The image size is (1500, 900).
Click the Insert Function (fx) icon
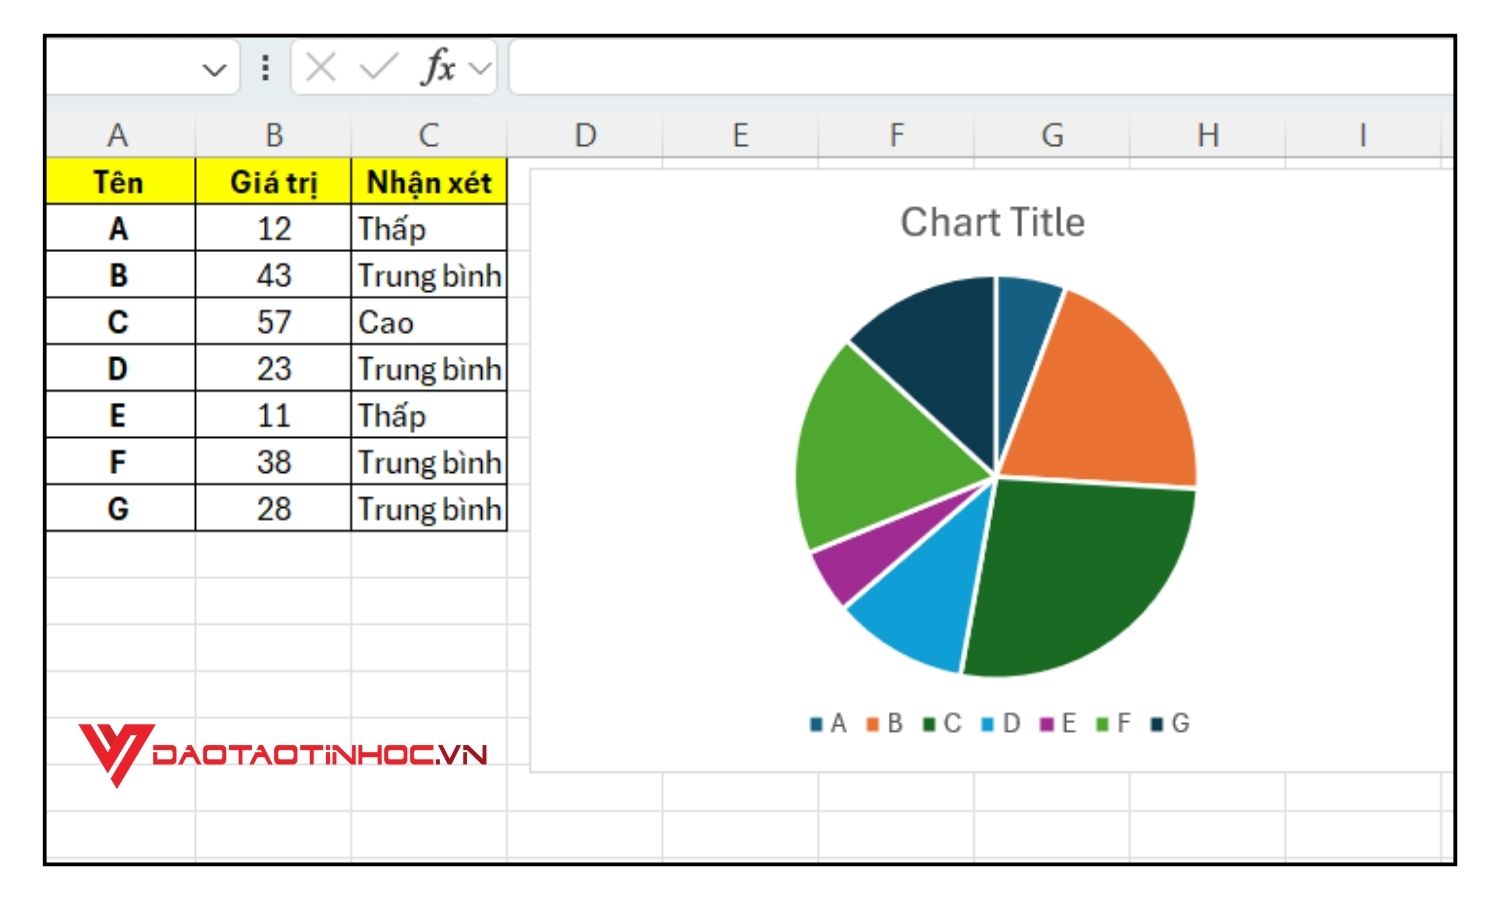[437, 68]
